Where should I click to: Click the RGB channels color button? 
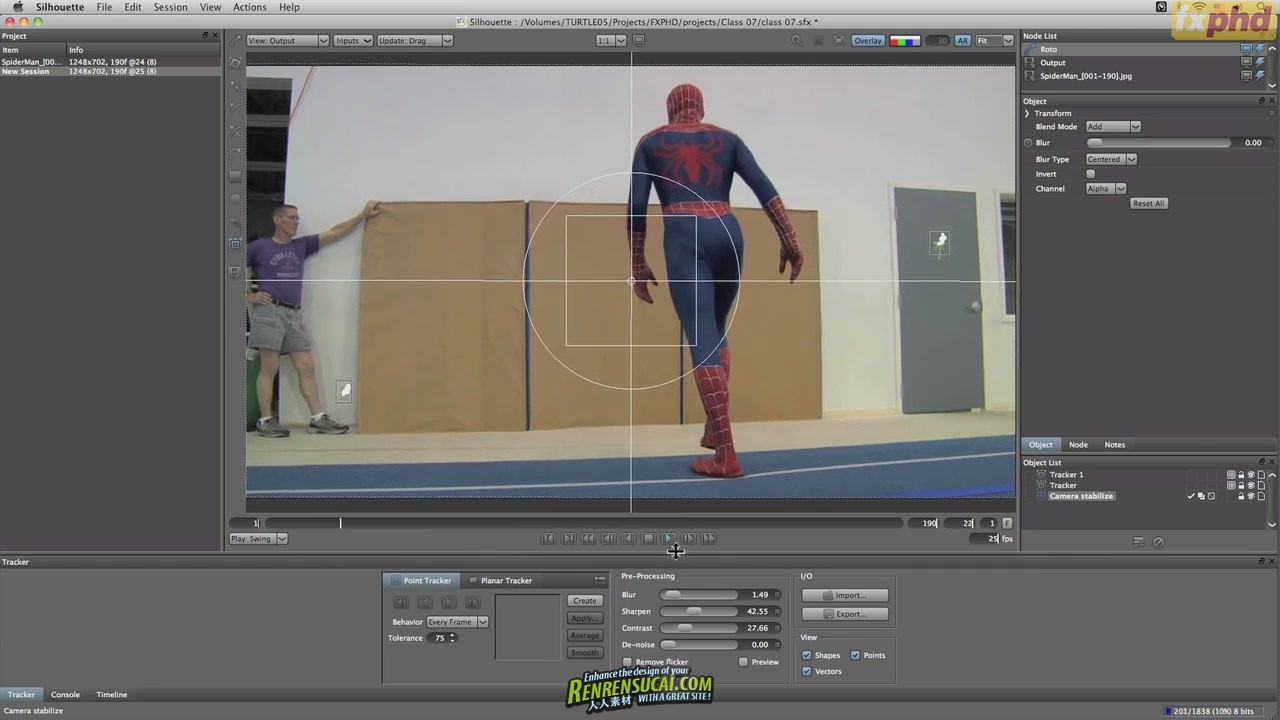904,41
